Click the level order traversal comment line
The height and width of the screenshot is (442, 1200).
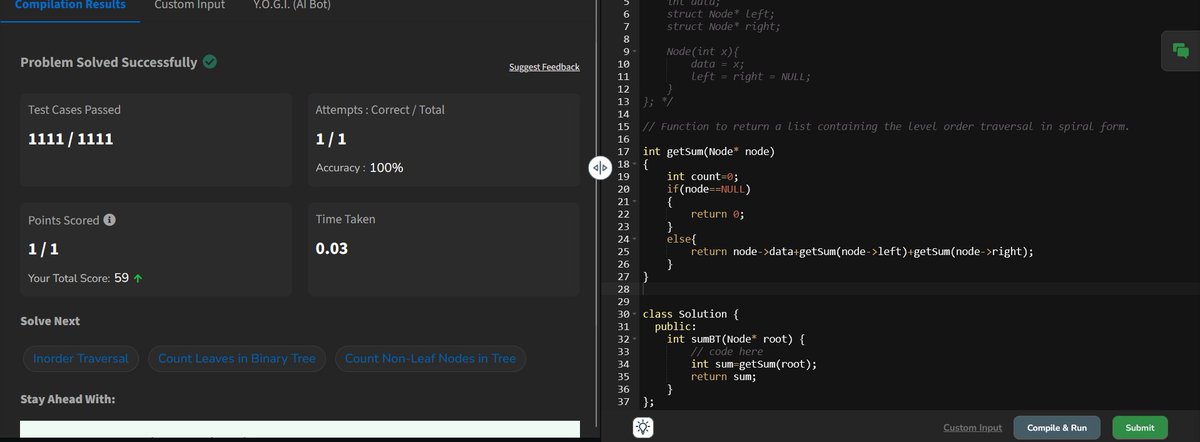(x=886, y=127)
